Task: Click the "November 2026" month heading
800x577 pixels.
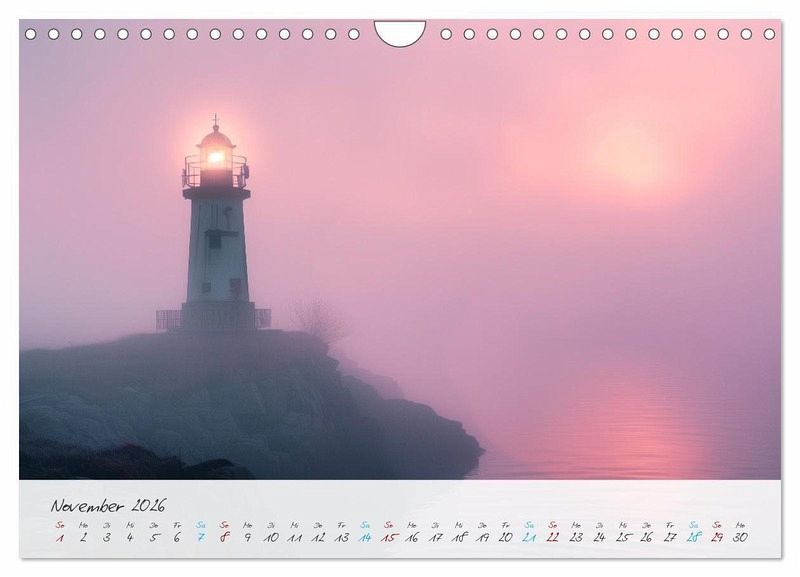Action: [x=109, y=505]
